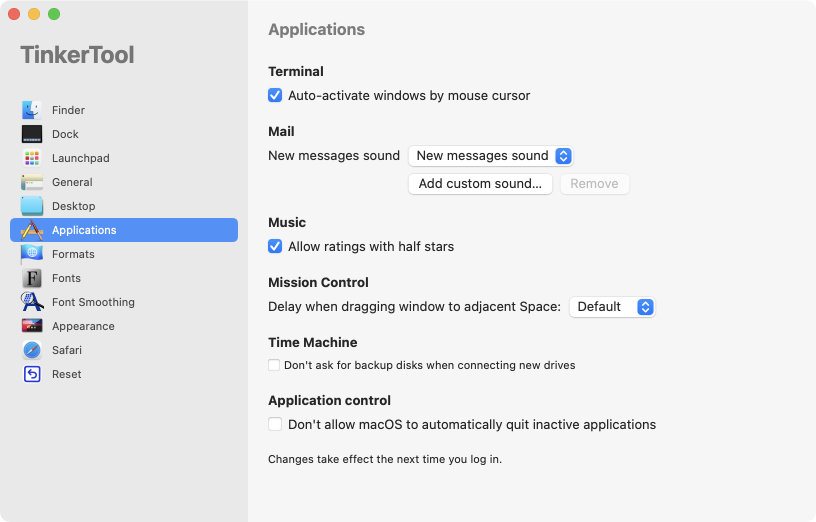Click the Mail section heading
Screen dimensions: 816x522
281,131
